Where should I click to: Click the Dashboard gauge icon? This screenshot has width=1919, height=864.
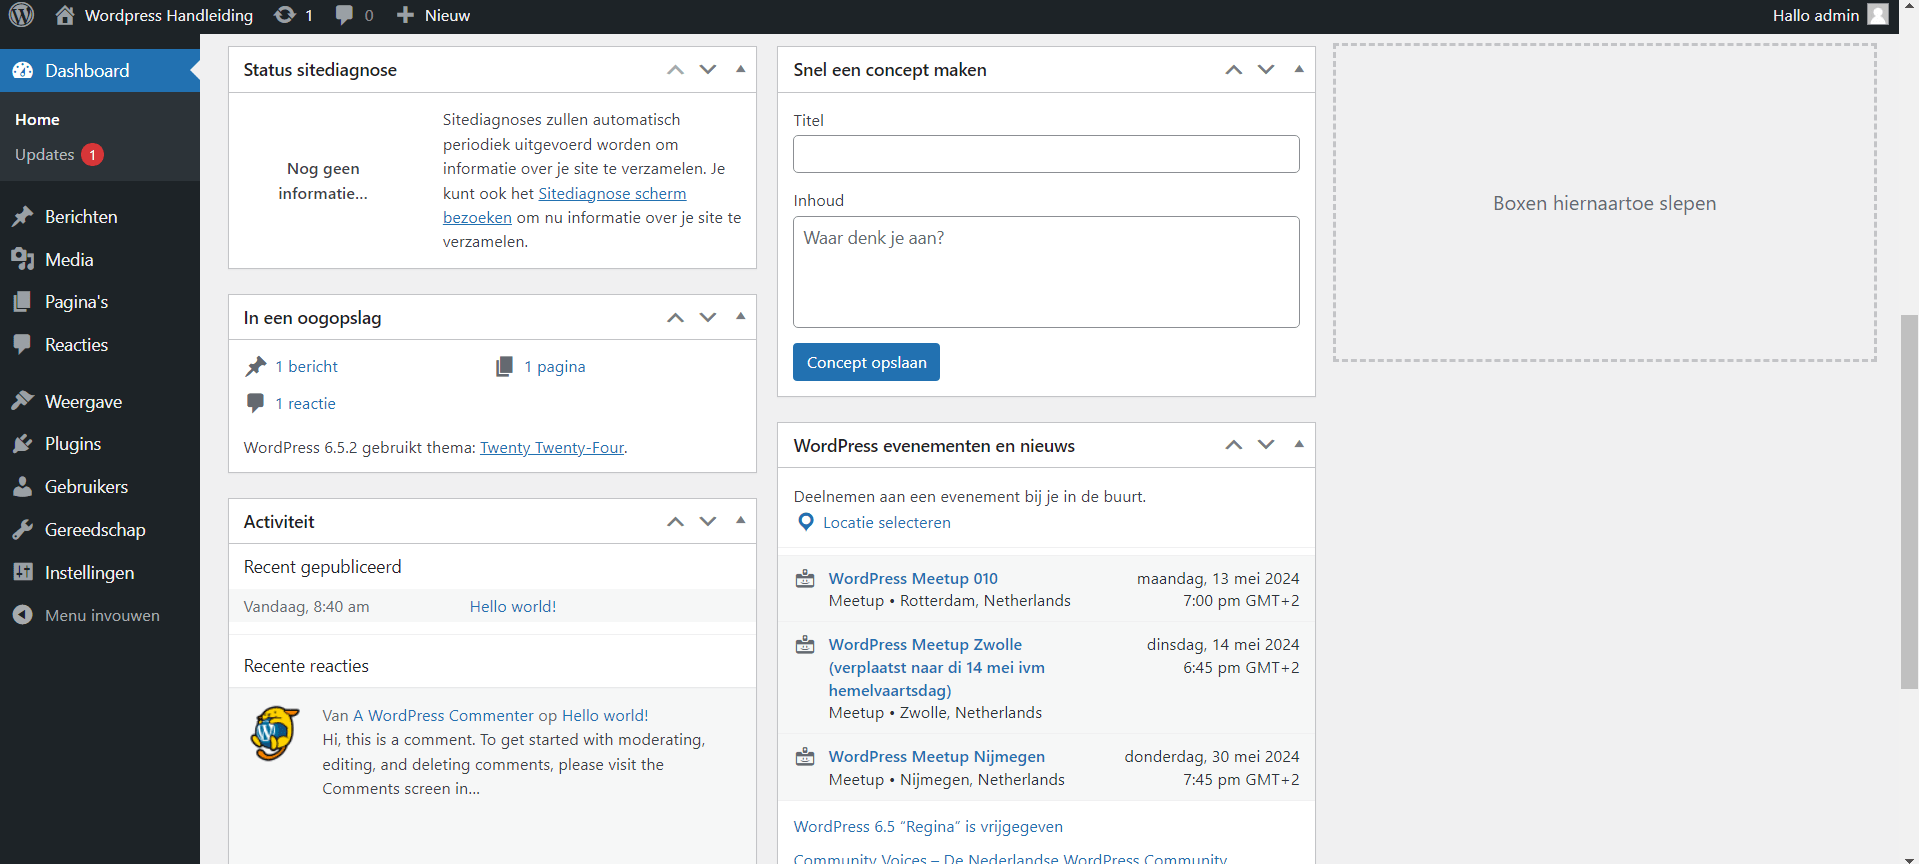(x=23, y=71)
